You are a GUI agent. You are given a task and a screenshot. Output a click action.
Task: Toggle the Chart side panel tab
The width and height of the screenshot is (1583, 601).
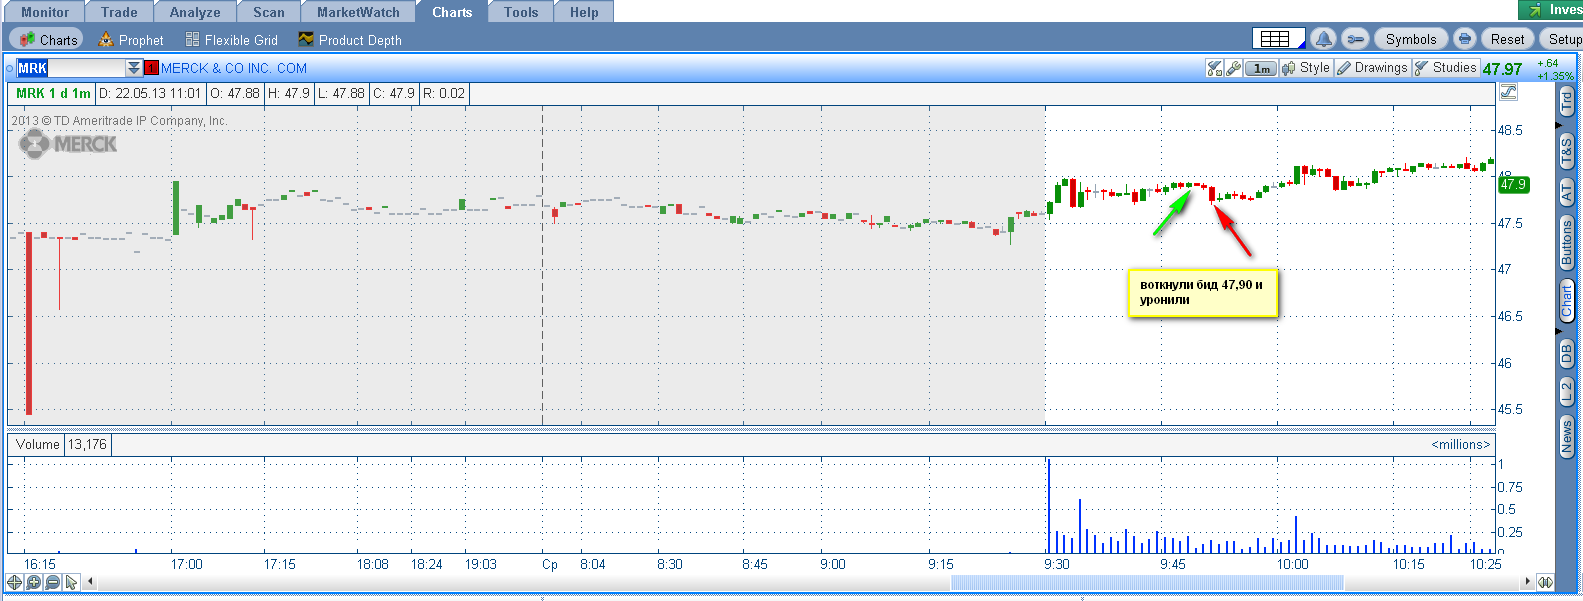[1567, 301]
